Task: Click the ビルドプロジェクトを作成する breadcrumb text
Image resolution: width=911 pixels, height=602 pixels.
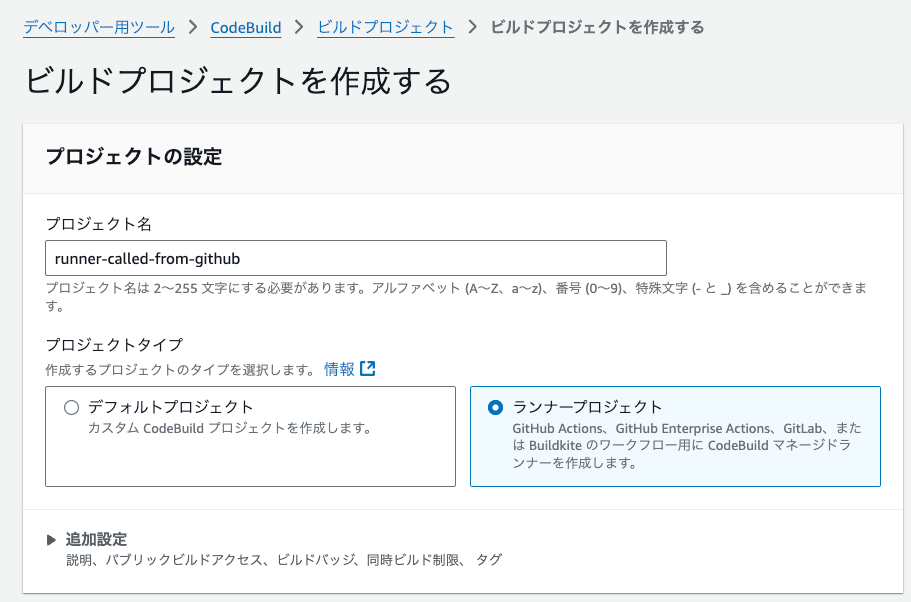Action: pos(597,27)
